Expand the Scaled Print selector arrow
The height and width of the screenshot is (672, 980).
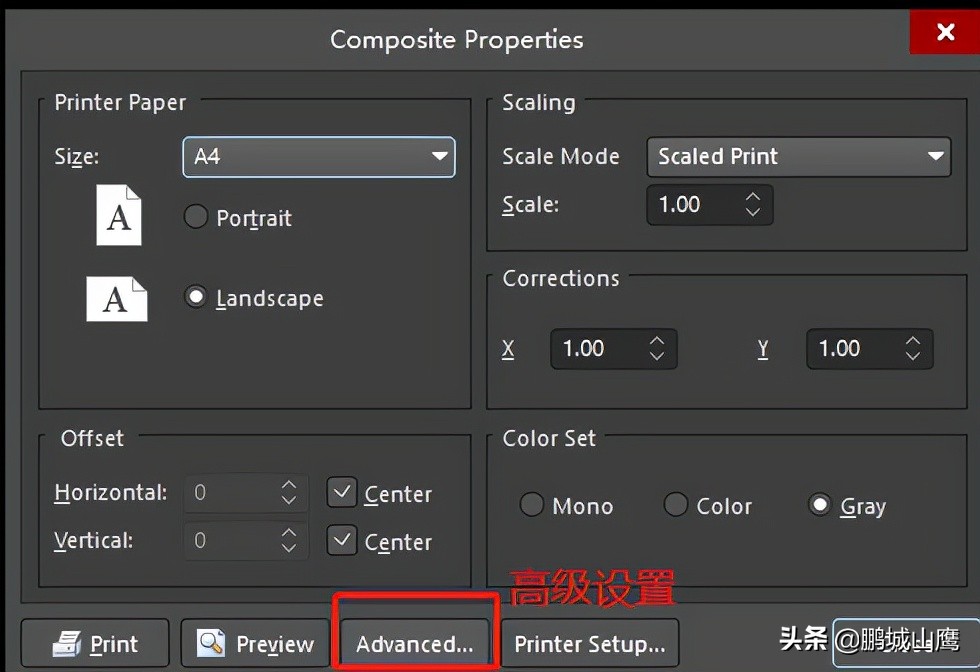point(935,157)
